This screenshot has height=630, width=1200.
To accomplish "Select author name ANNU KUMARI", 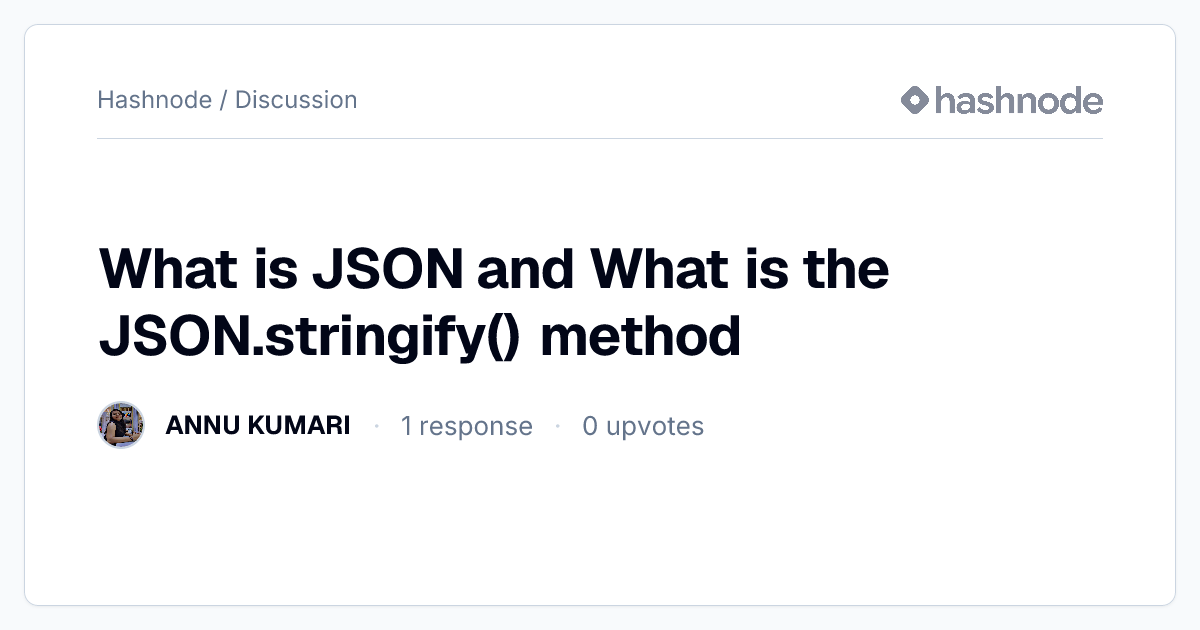I will (258, 426).
